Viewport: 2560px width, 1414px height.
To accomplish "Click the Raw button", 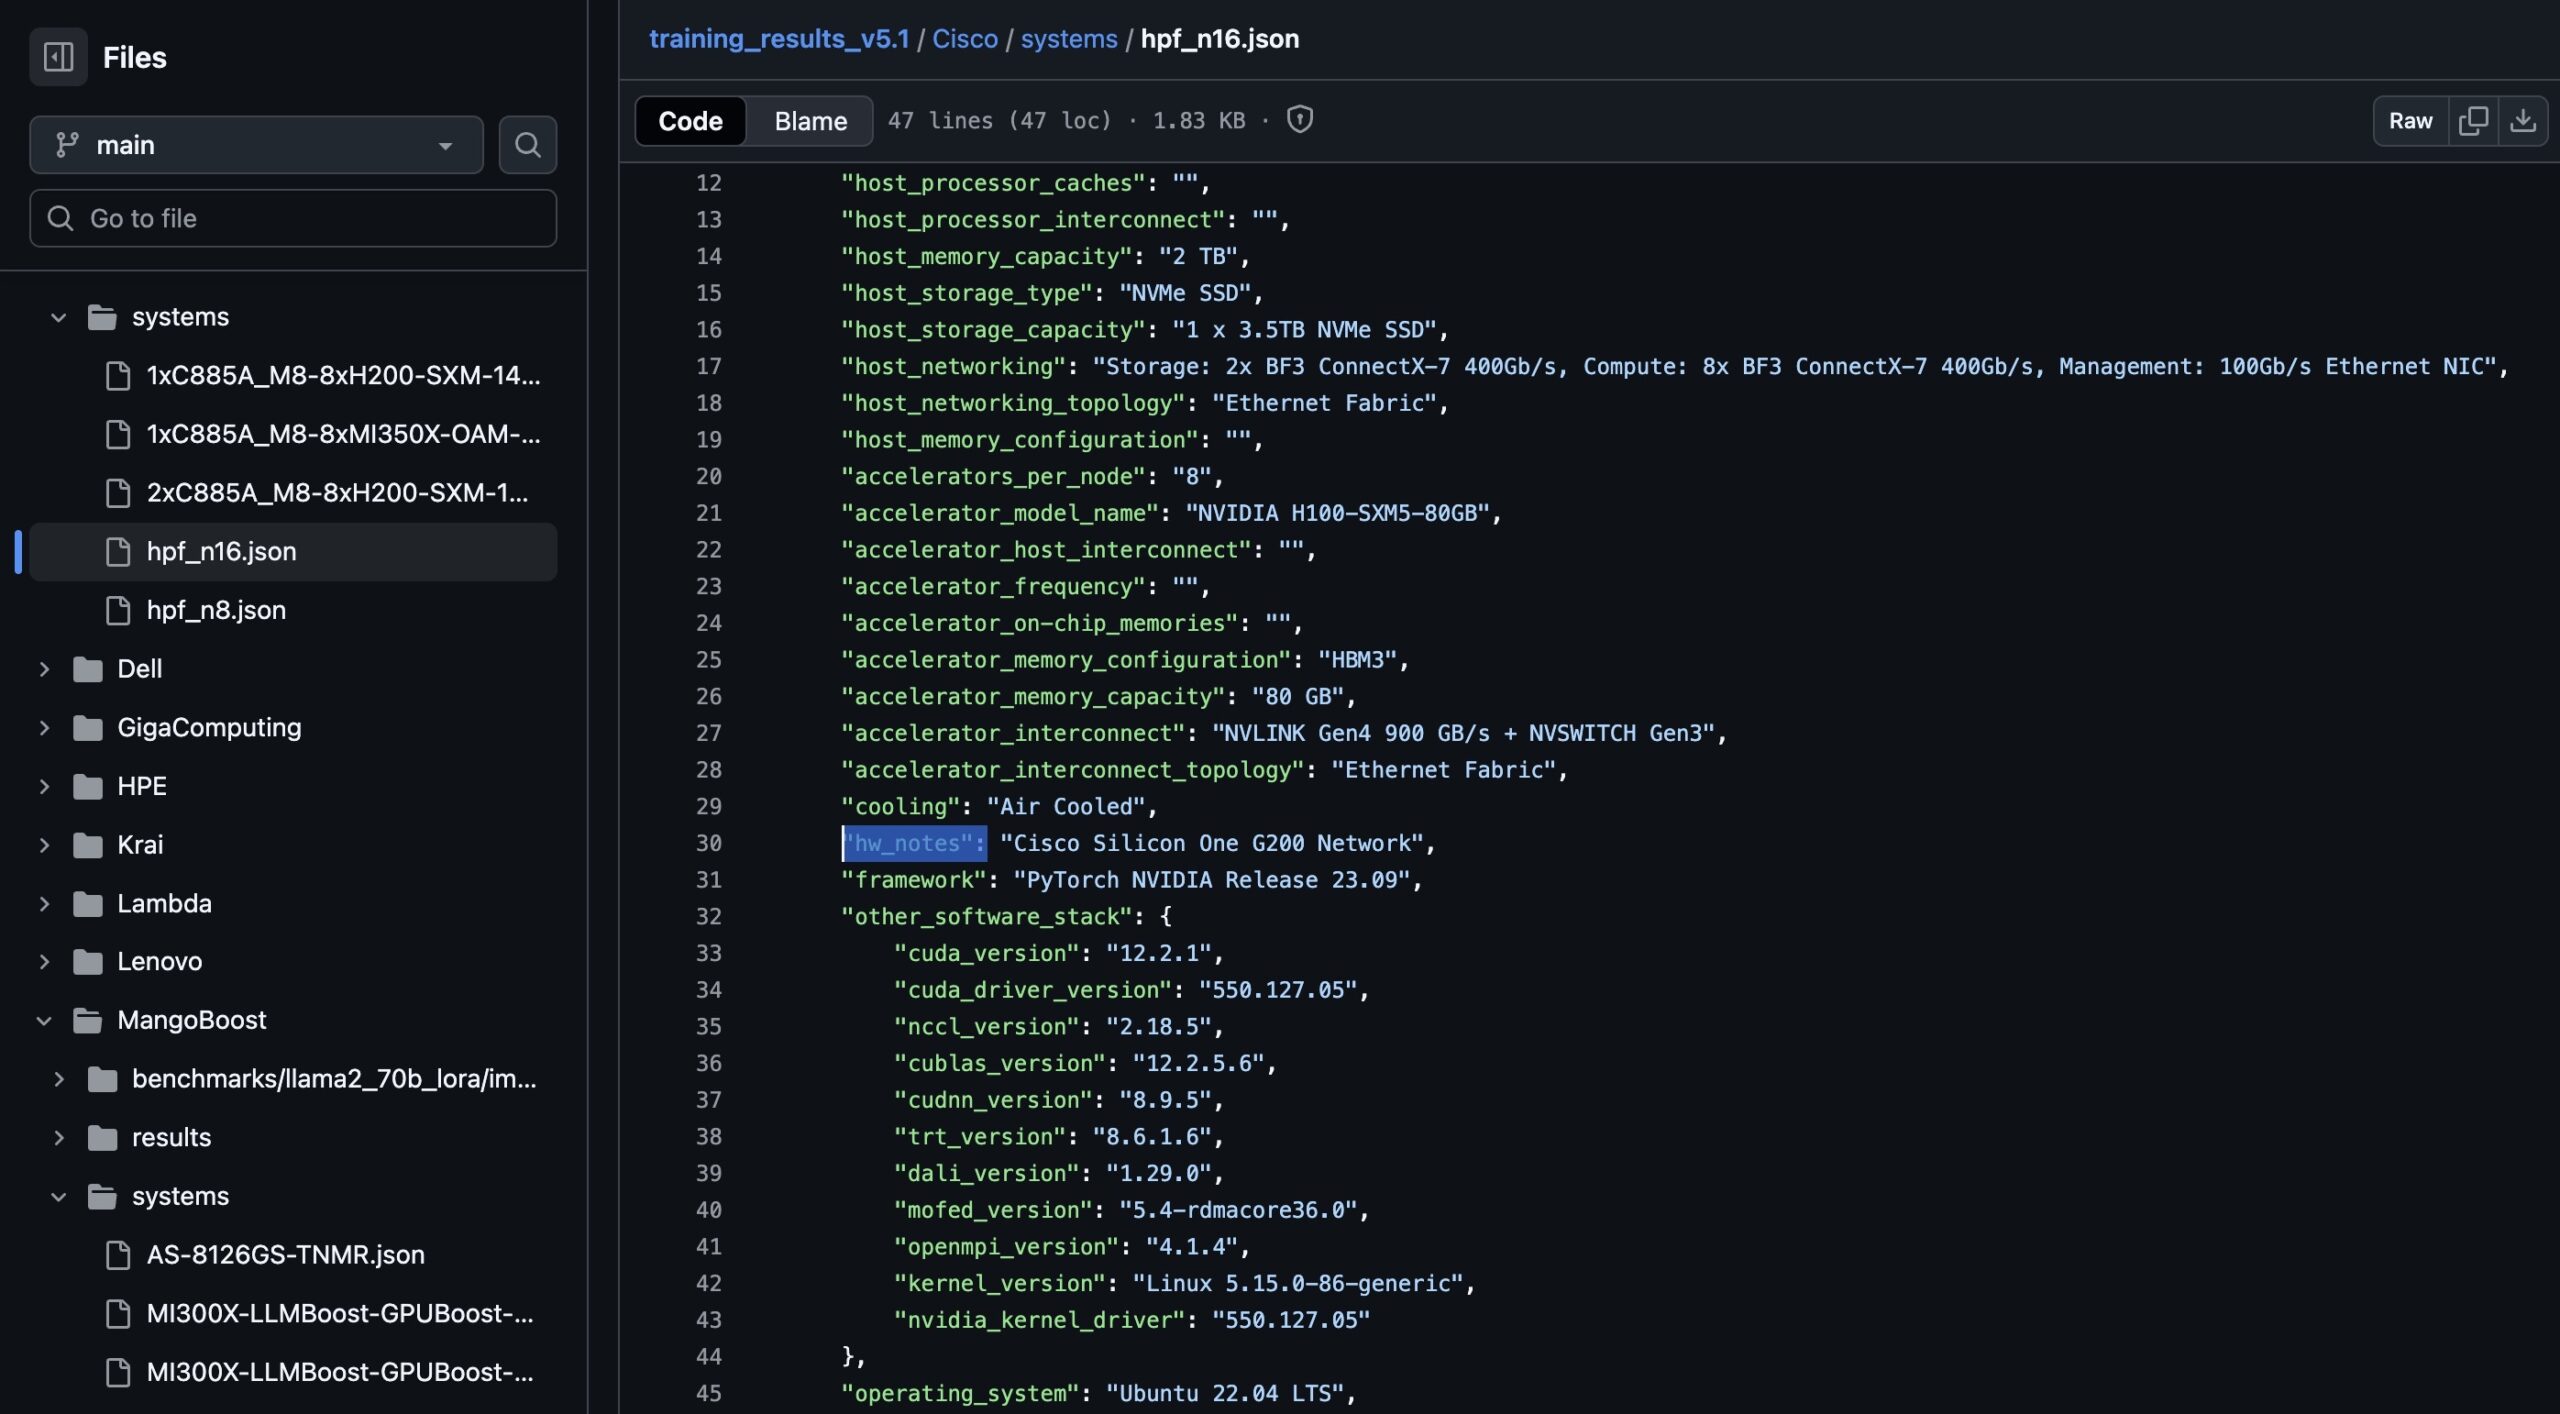I will point(2410,121).
